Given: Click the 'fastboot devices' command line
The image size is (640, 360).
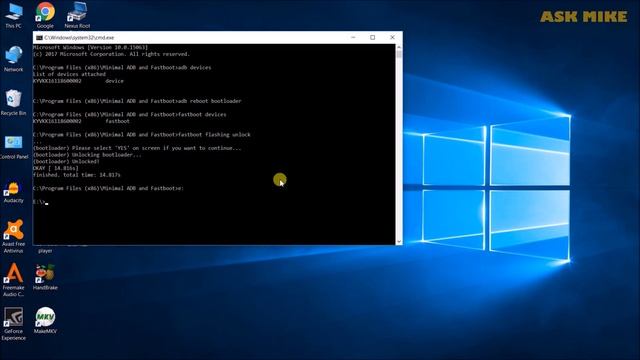Looking at the screenshot, I should pos(129,114).
